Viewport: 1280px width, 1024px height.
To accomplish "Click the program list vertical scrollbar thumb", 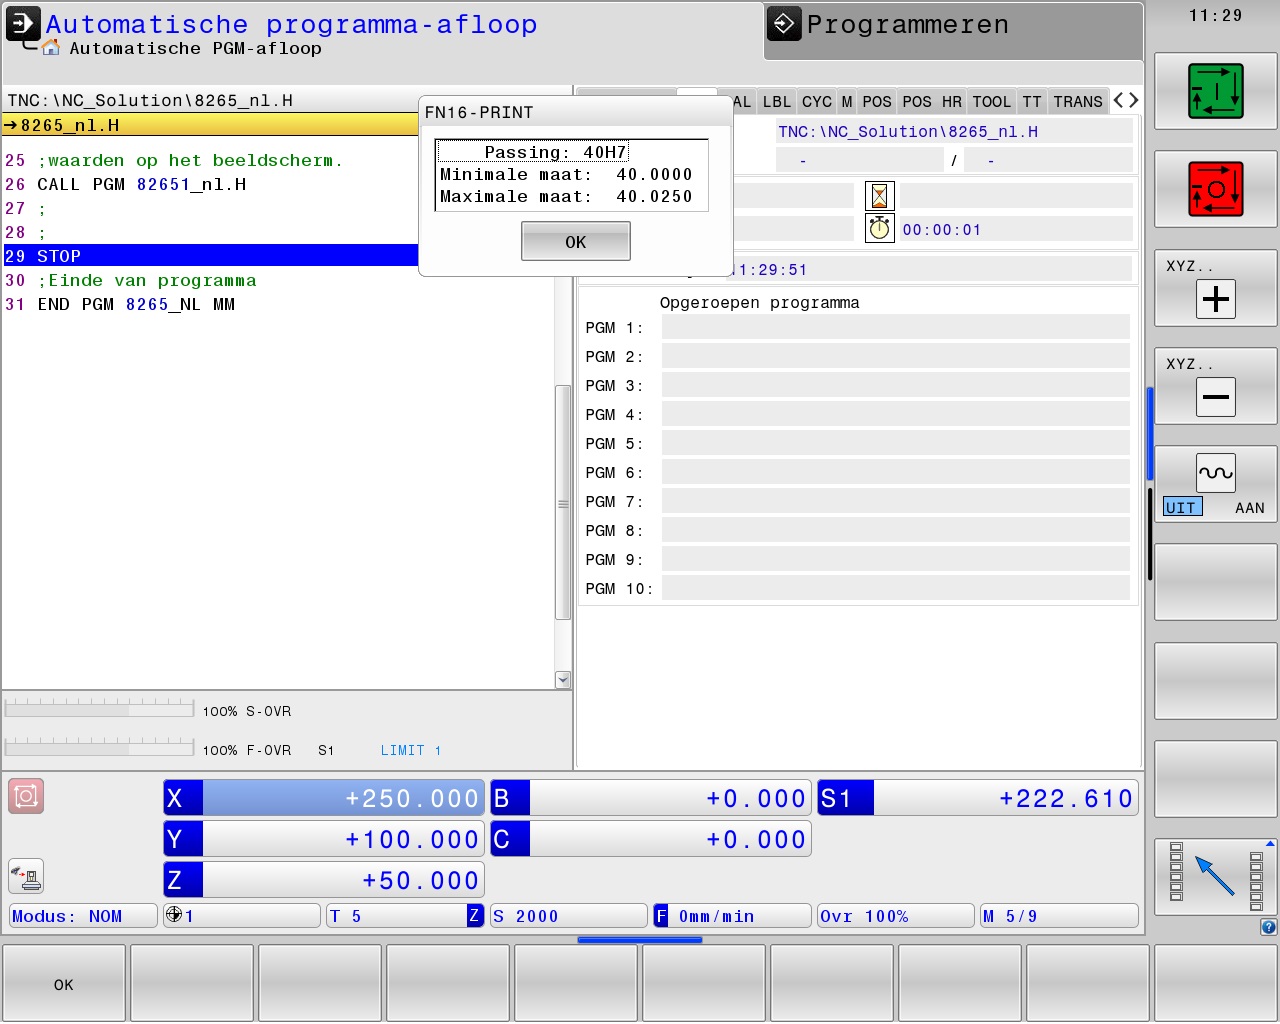I will click(x=563, y=503).
